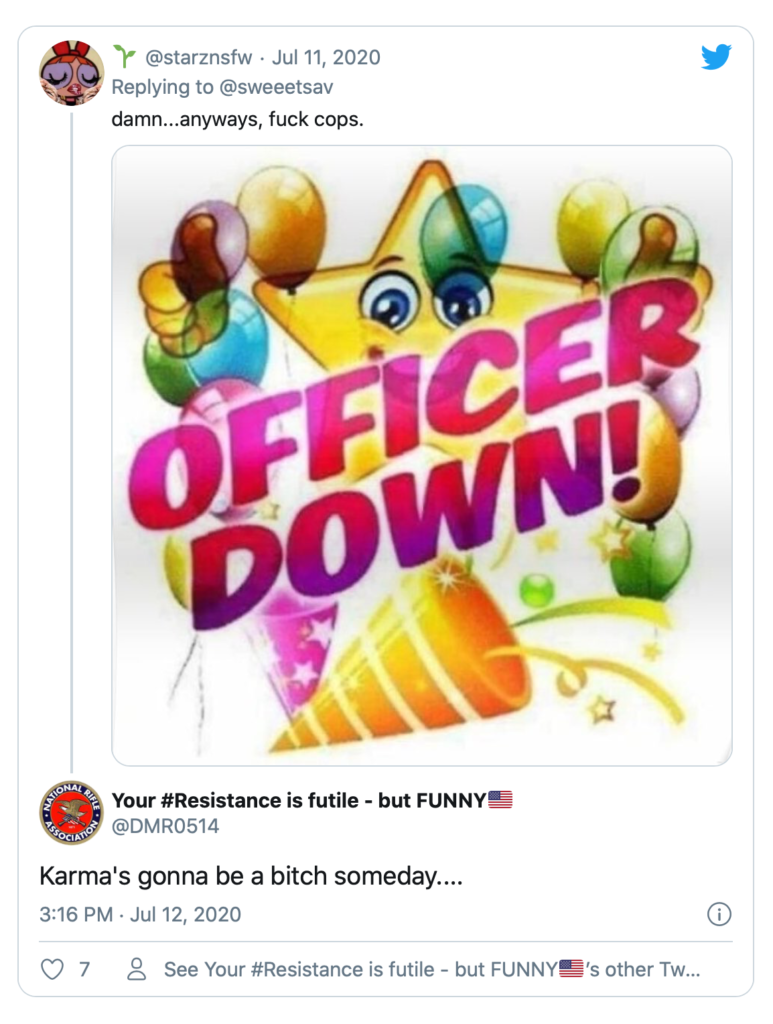Click the seedling emoji display name

[123, 57]
